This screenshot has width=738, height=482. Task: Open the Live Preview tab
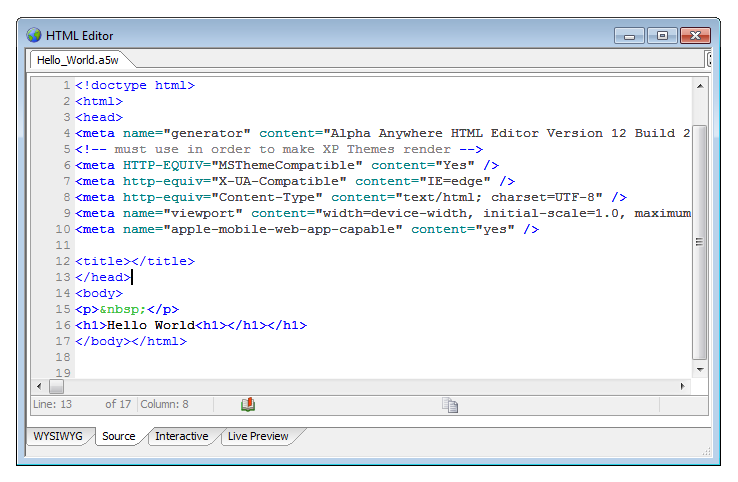tap(258, 436)
